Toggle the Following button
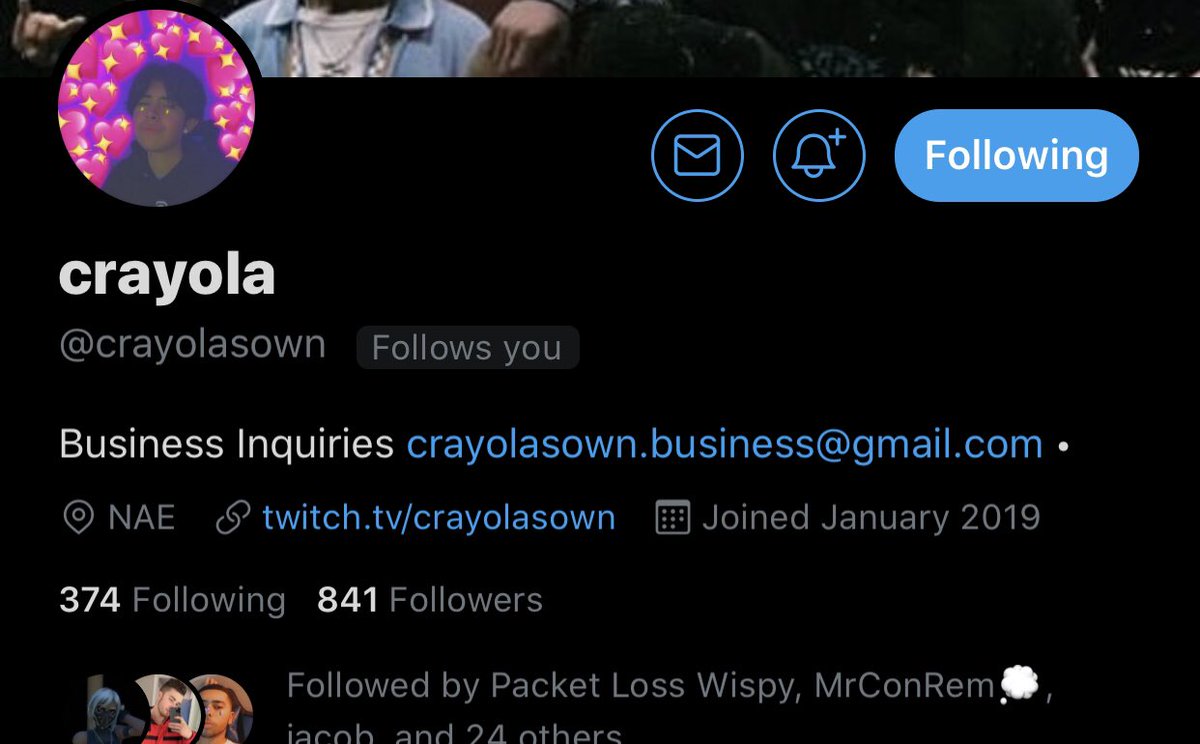This screenshot has width=1200, height=744. tap(1016, 155)
